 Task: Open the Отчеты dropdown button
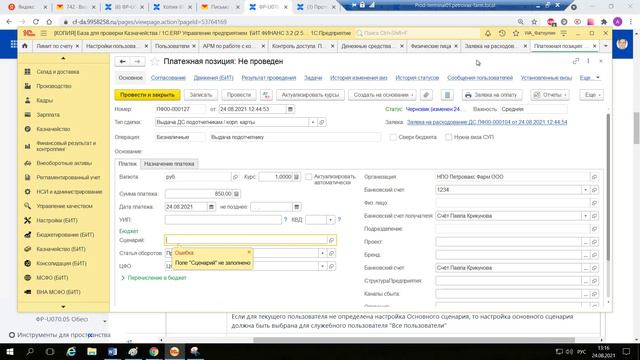point(550,95)
